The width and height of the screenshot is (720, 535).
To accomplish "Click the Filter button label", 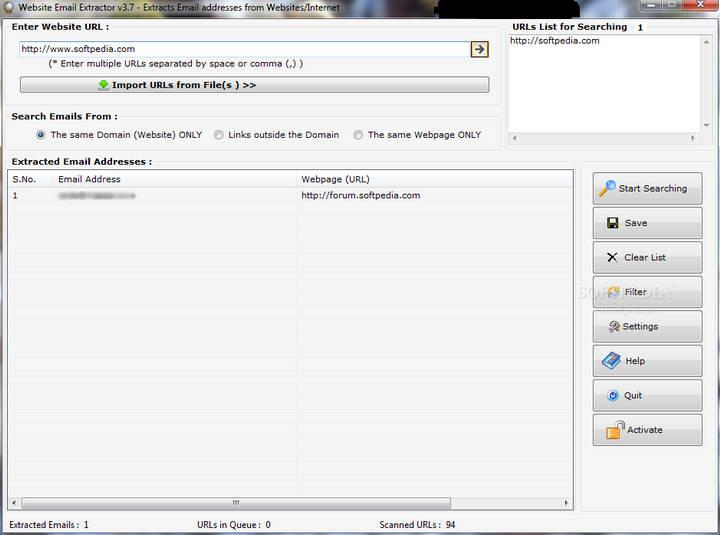I will 636,292.
